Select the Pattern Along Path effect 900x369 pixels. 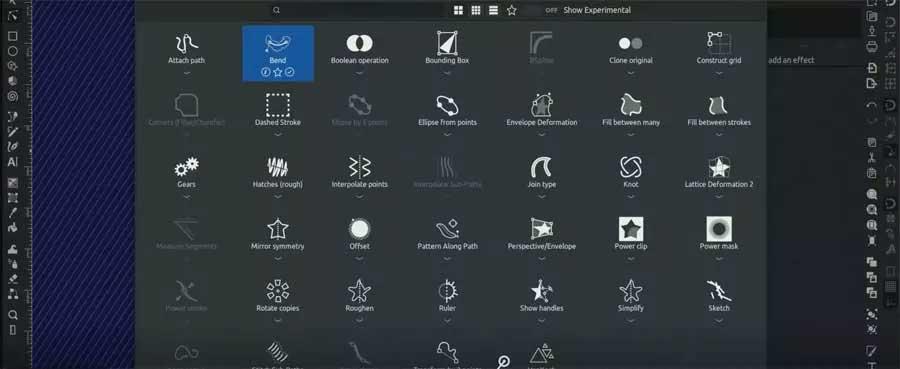click(447, 235)
